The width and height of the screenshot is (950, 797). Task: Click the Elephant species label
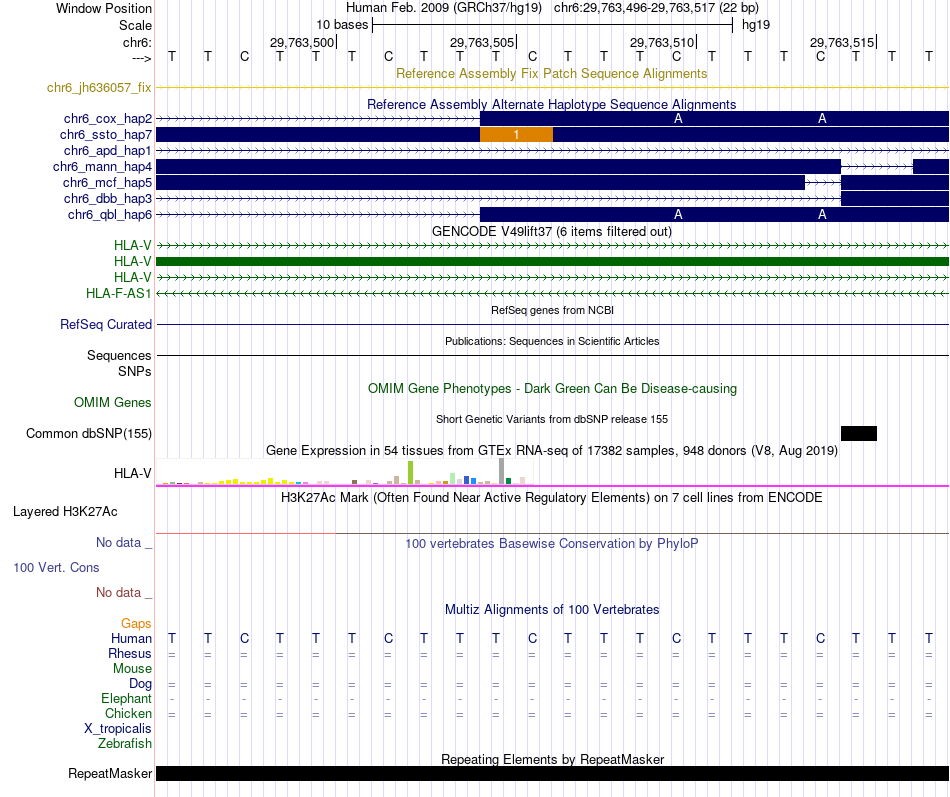(x=126, y=698)
